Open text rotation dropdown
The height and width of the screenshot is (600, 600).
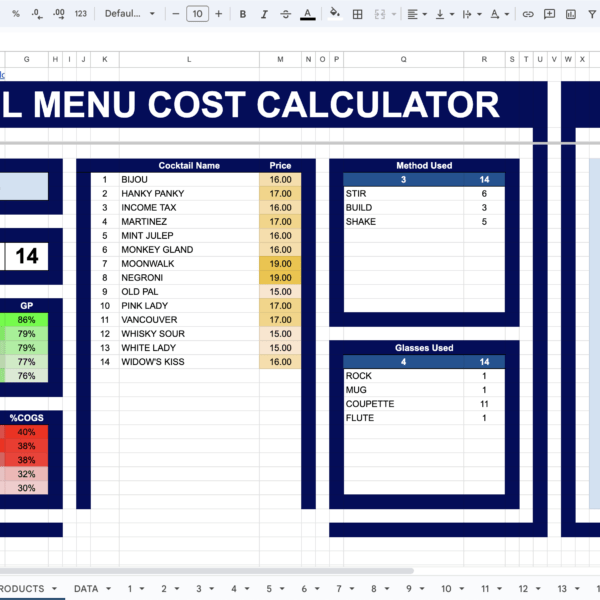[499, 14]
